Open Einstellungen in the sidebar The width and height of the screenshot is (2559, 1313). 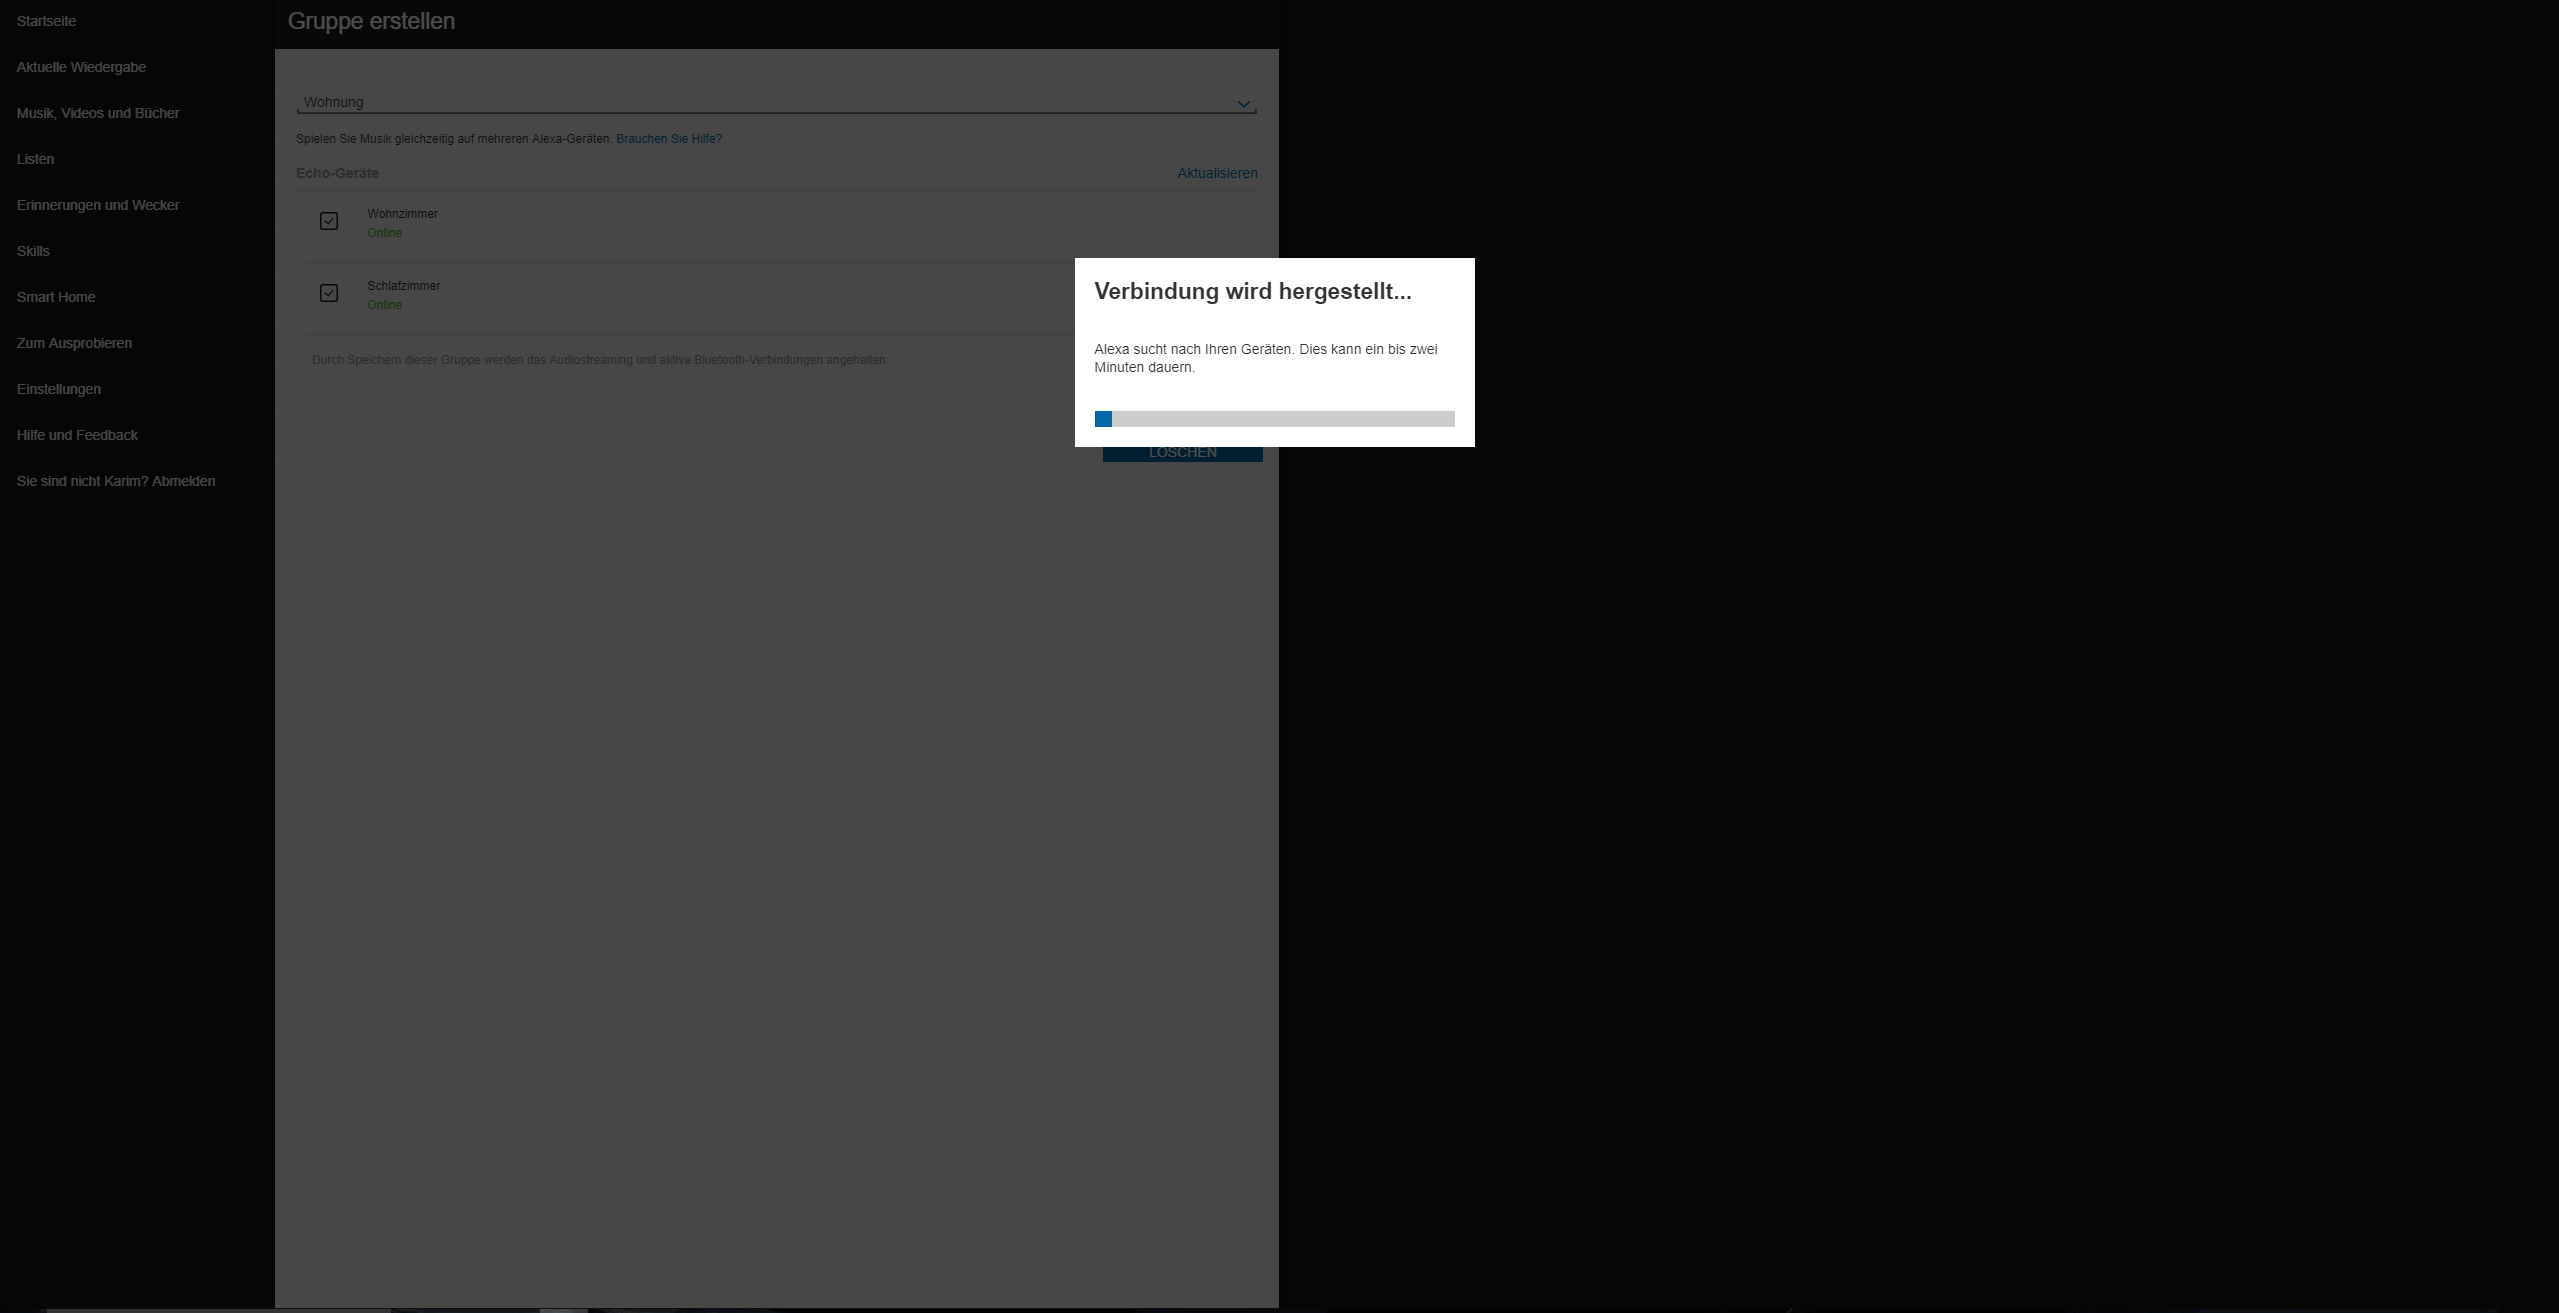[58, 389]
